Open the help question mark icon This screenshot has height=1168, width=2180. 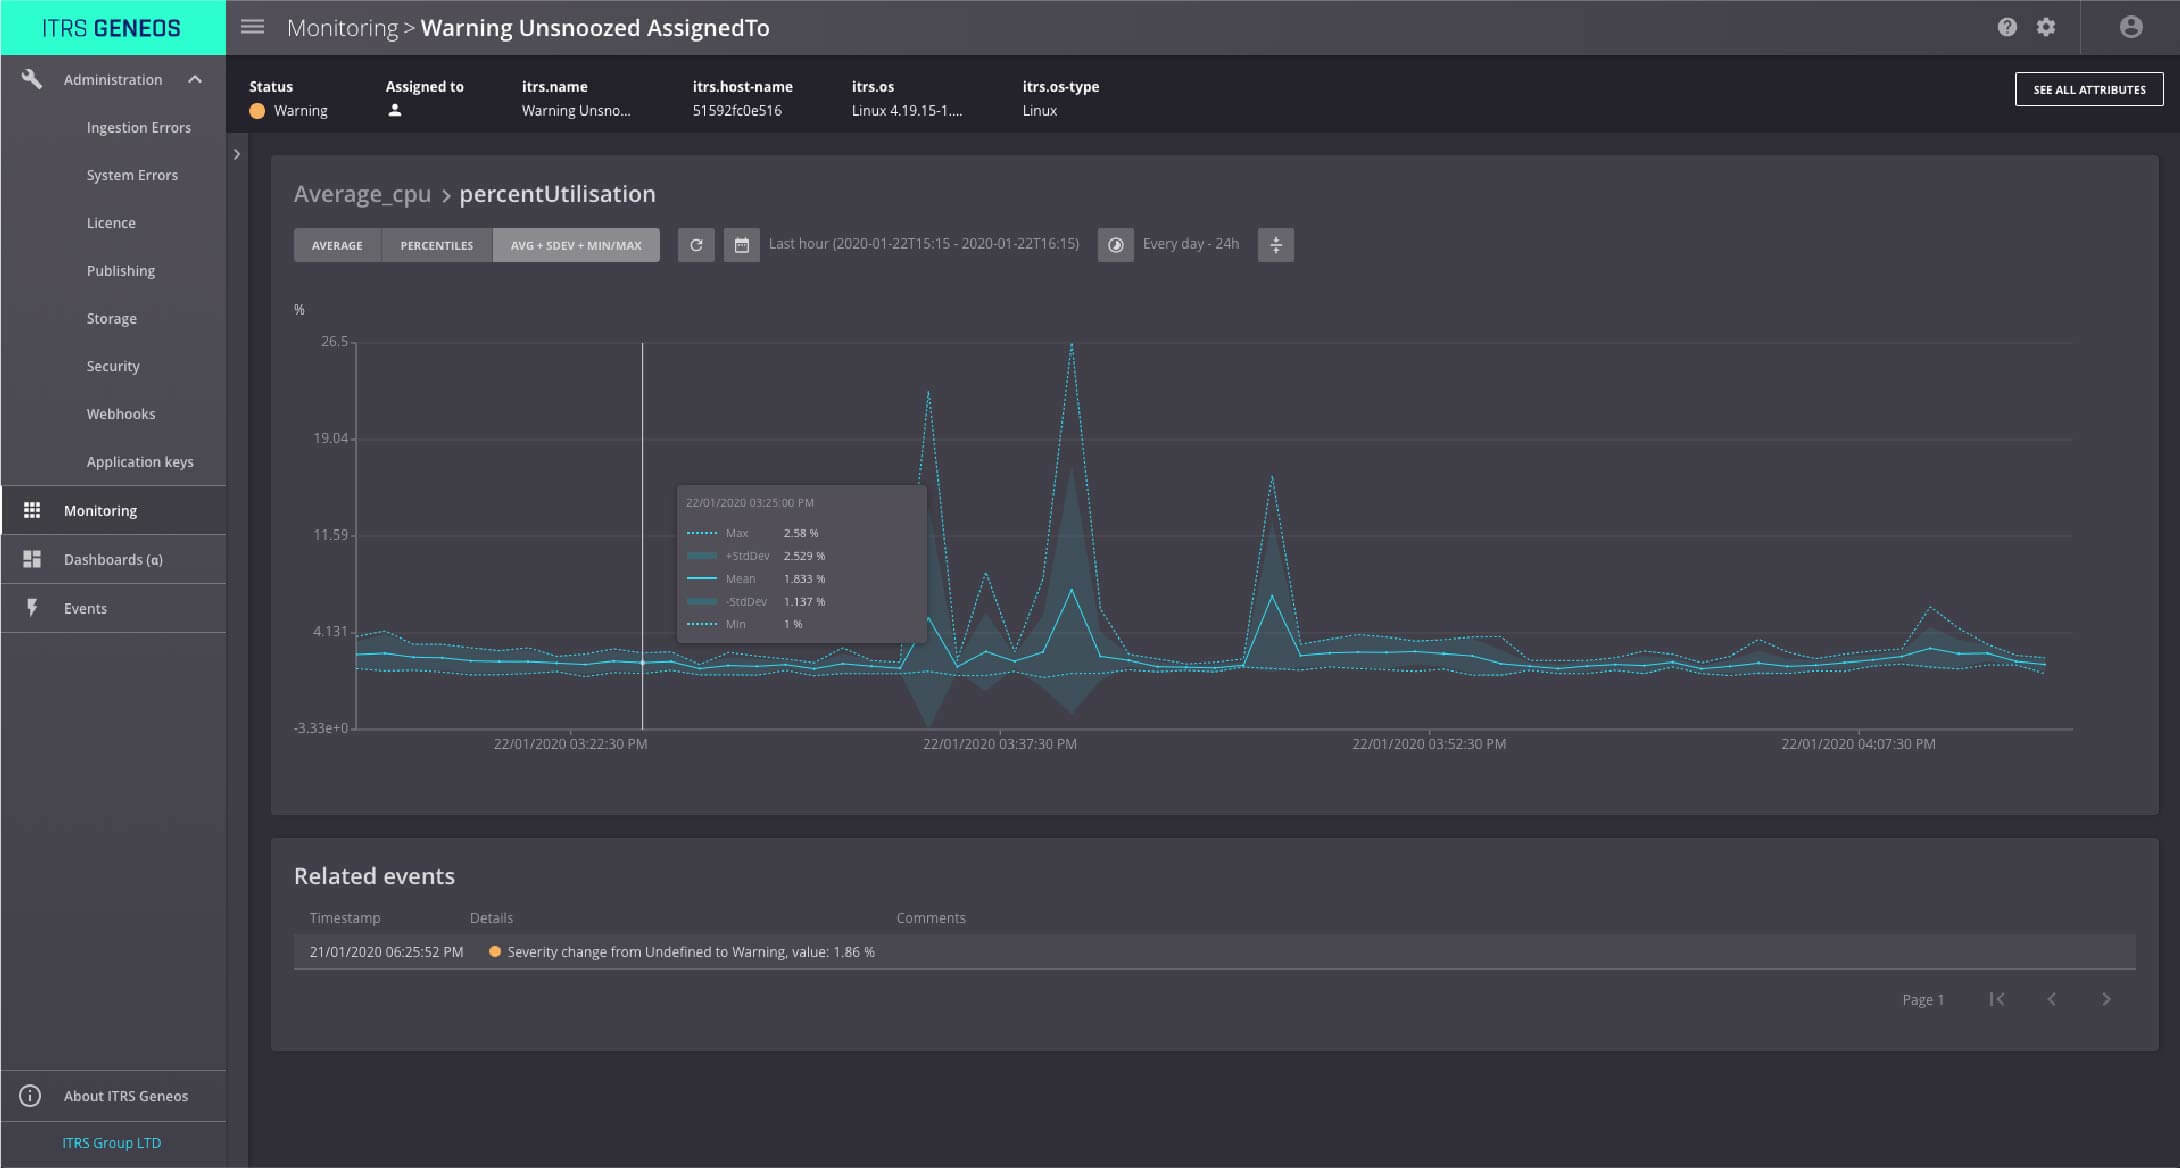(x=2006, y=27)
